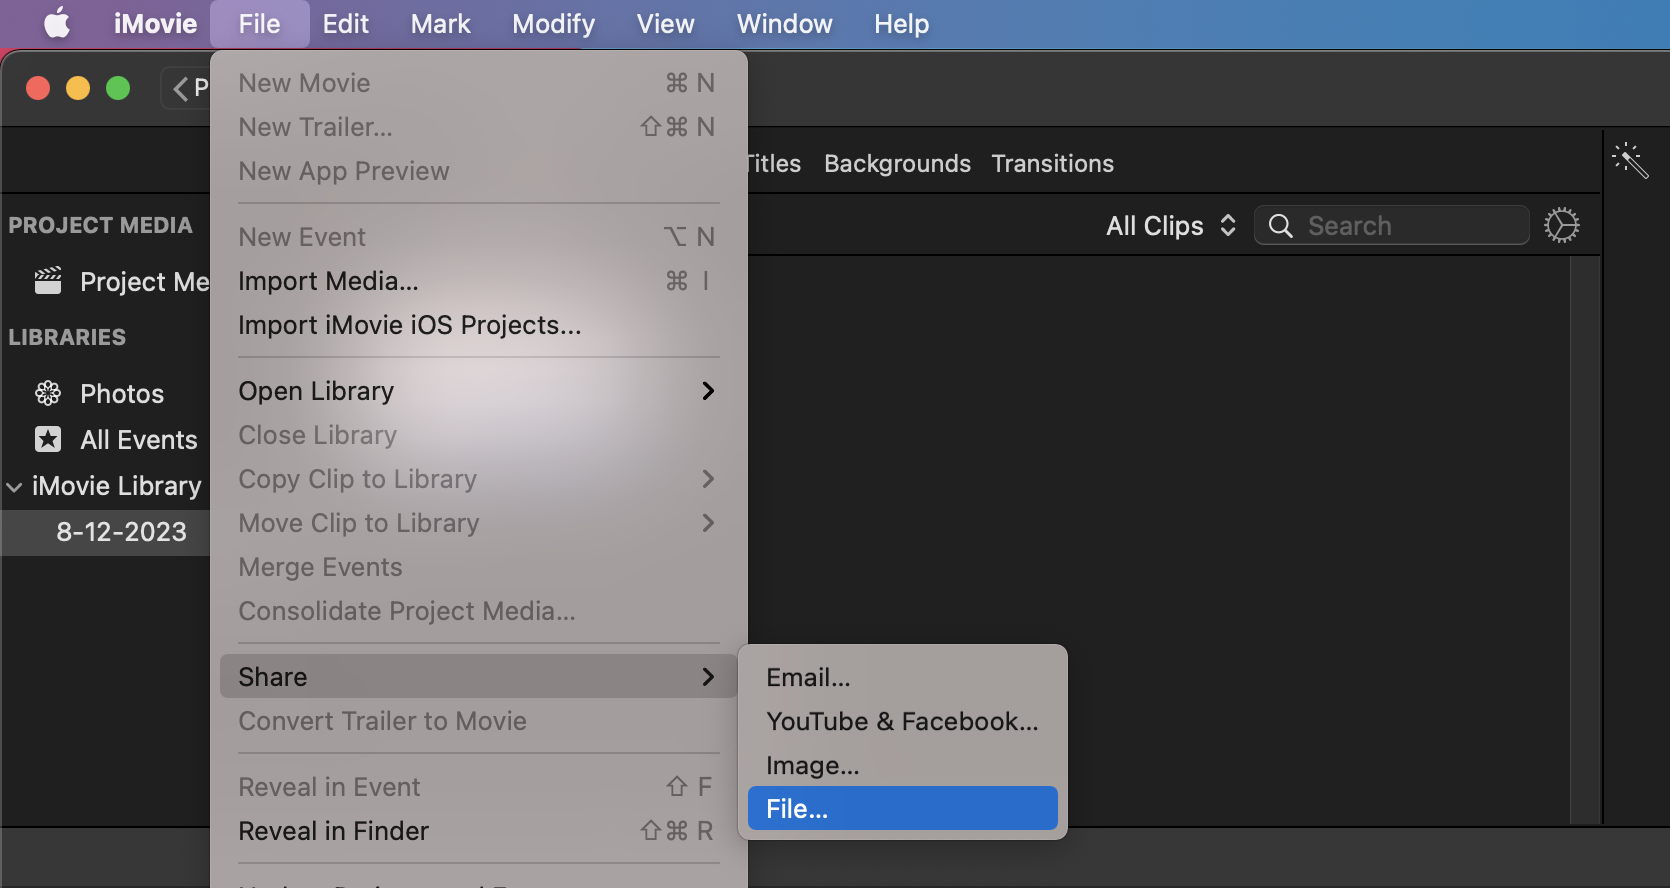The width and height of the screenshot is (1670, 888).
Task: Open the Edit menu
Action: pyautogui.click(x=345, y=23)
